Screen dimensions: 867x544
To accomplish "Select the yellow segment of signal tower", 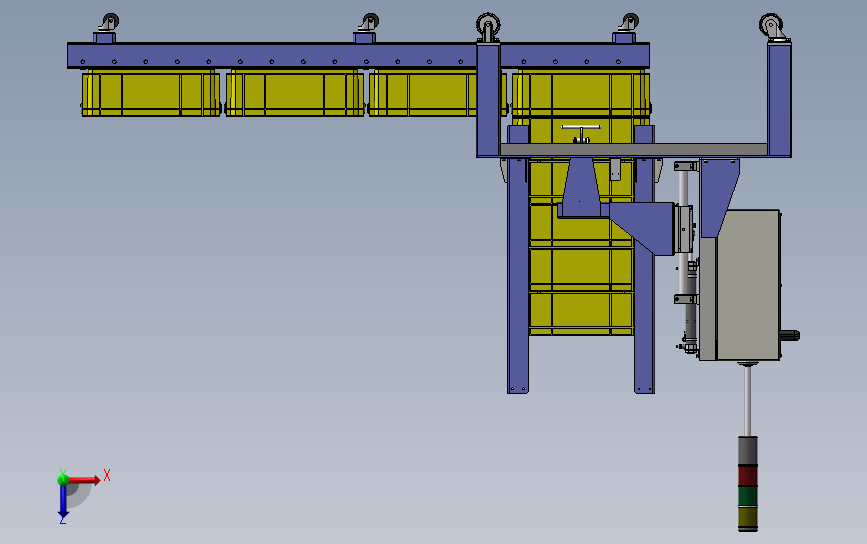I will (x=748, y=518).
